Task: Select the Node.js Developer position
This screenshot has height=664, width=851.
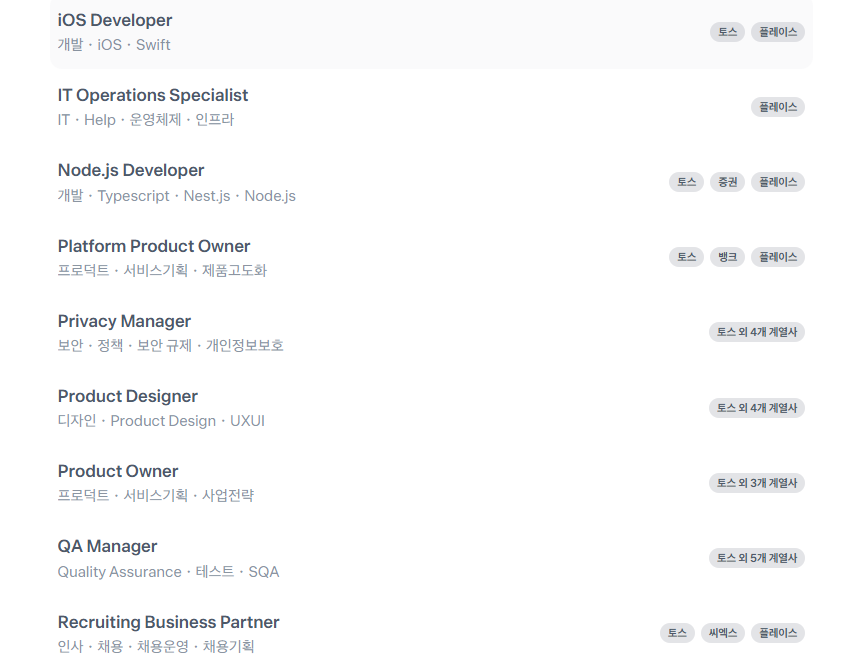Action: pyautogui.click(x=431, y=182)
